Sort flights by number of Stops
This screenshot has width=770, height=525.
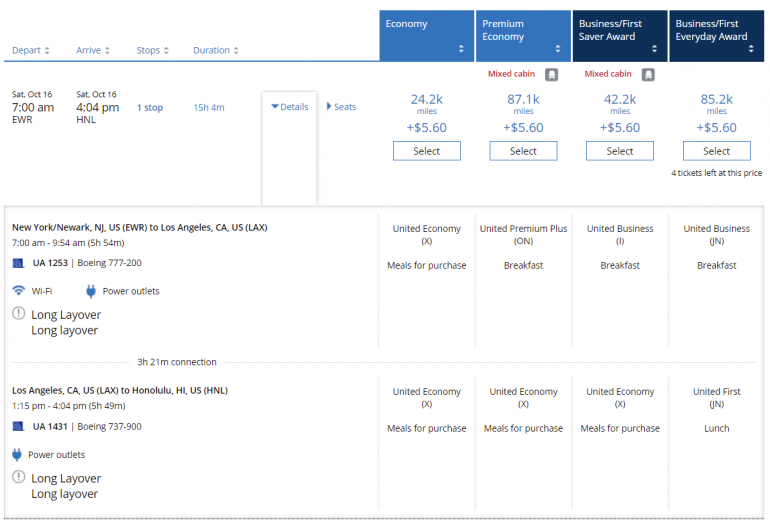point(153,50)
